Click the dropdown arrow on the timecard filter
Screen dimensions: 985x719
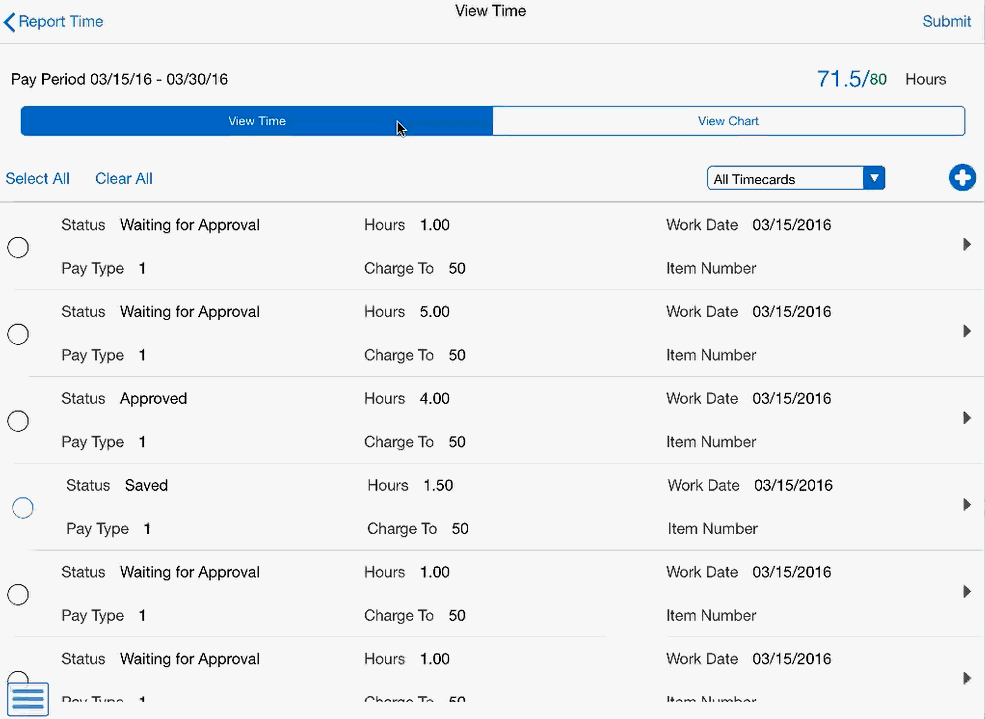[874, 179]
